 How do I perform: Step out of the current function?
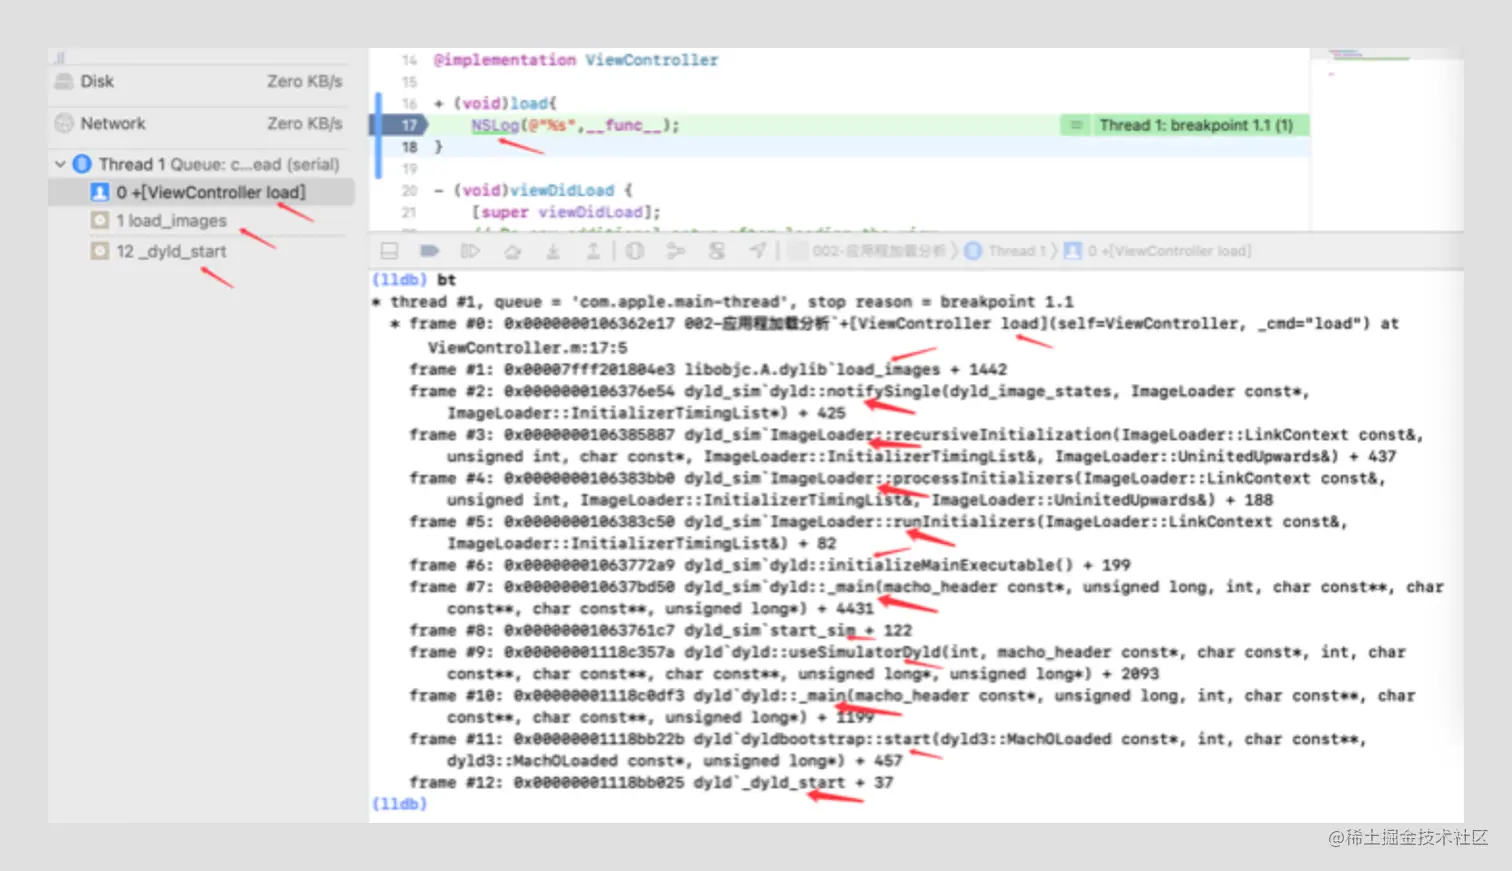click(x=593, y=251)
